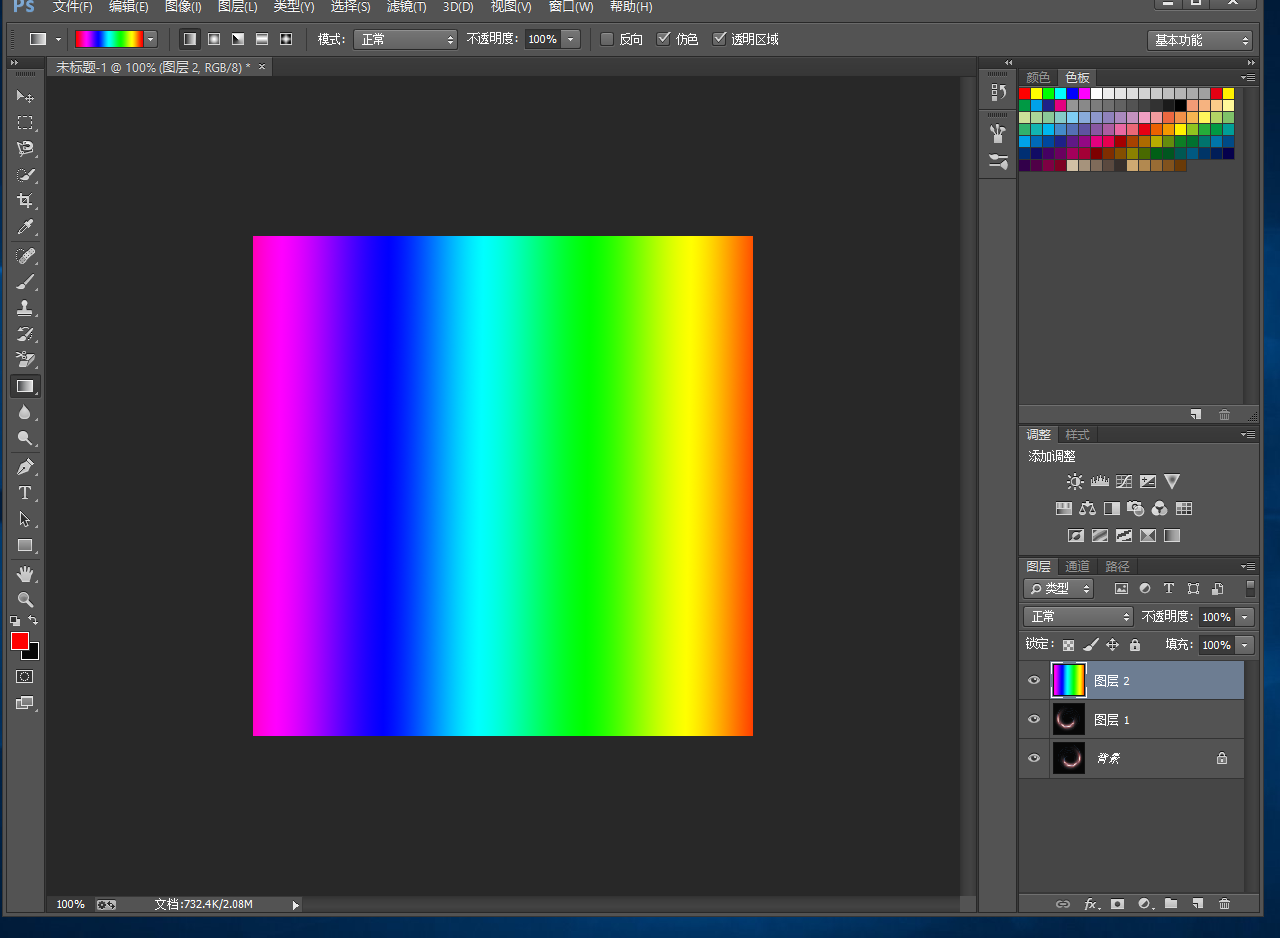The image size is (1280, 938).
Task: Choose the linear gradient style
Action: [190, 39]
